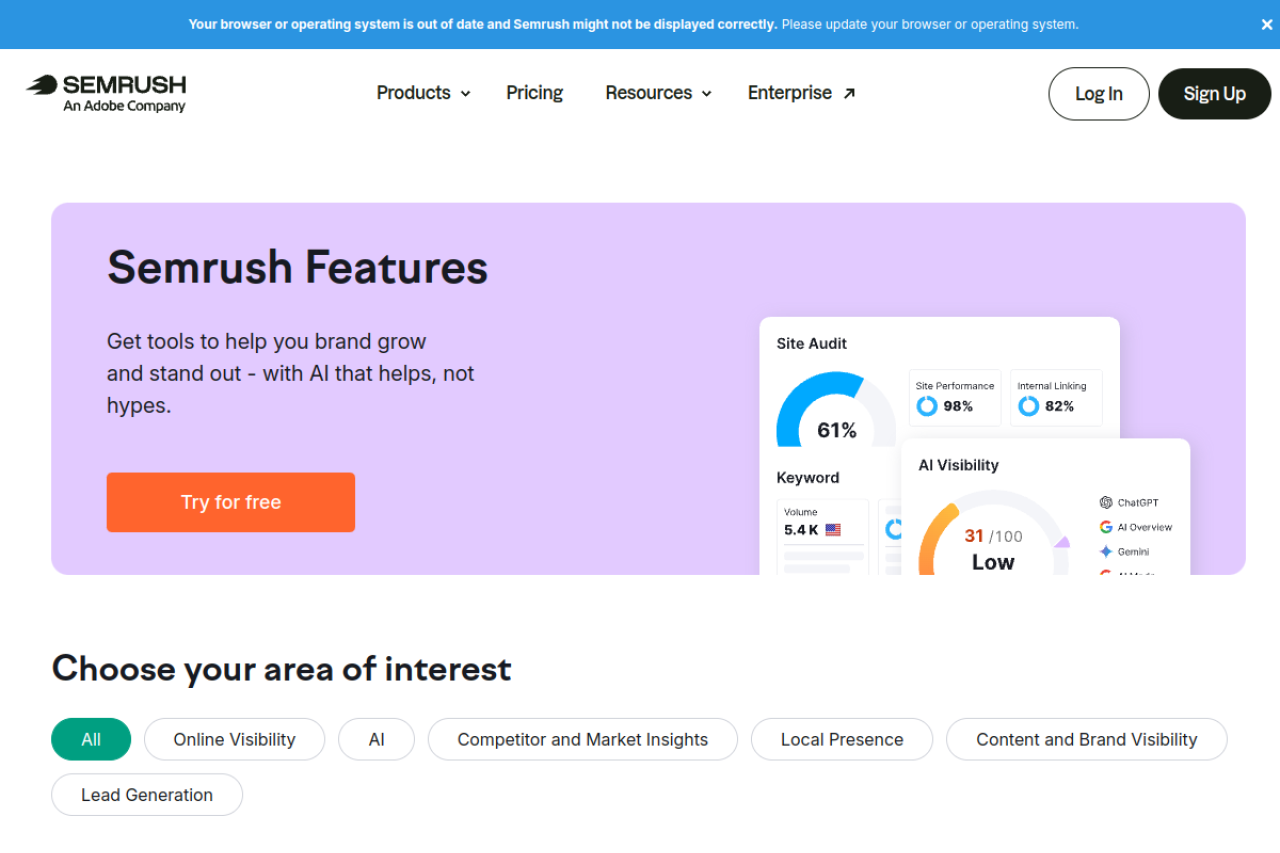Click the Keyword section label
Screen dimensions: 1280x853
click(808, 478)
